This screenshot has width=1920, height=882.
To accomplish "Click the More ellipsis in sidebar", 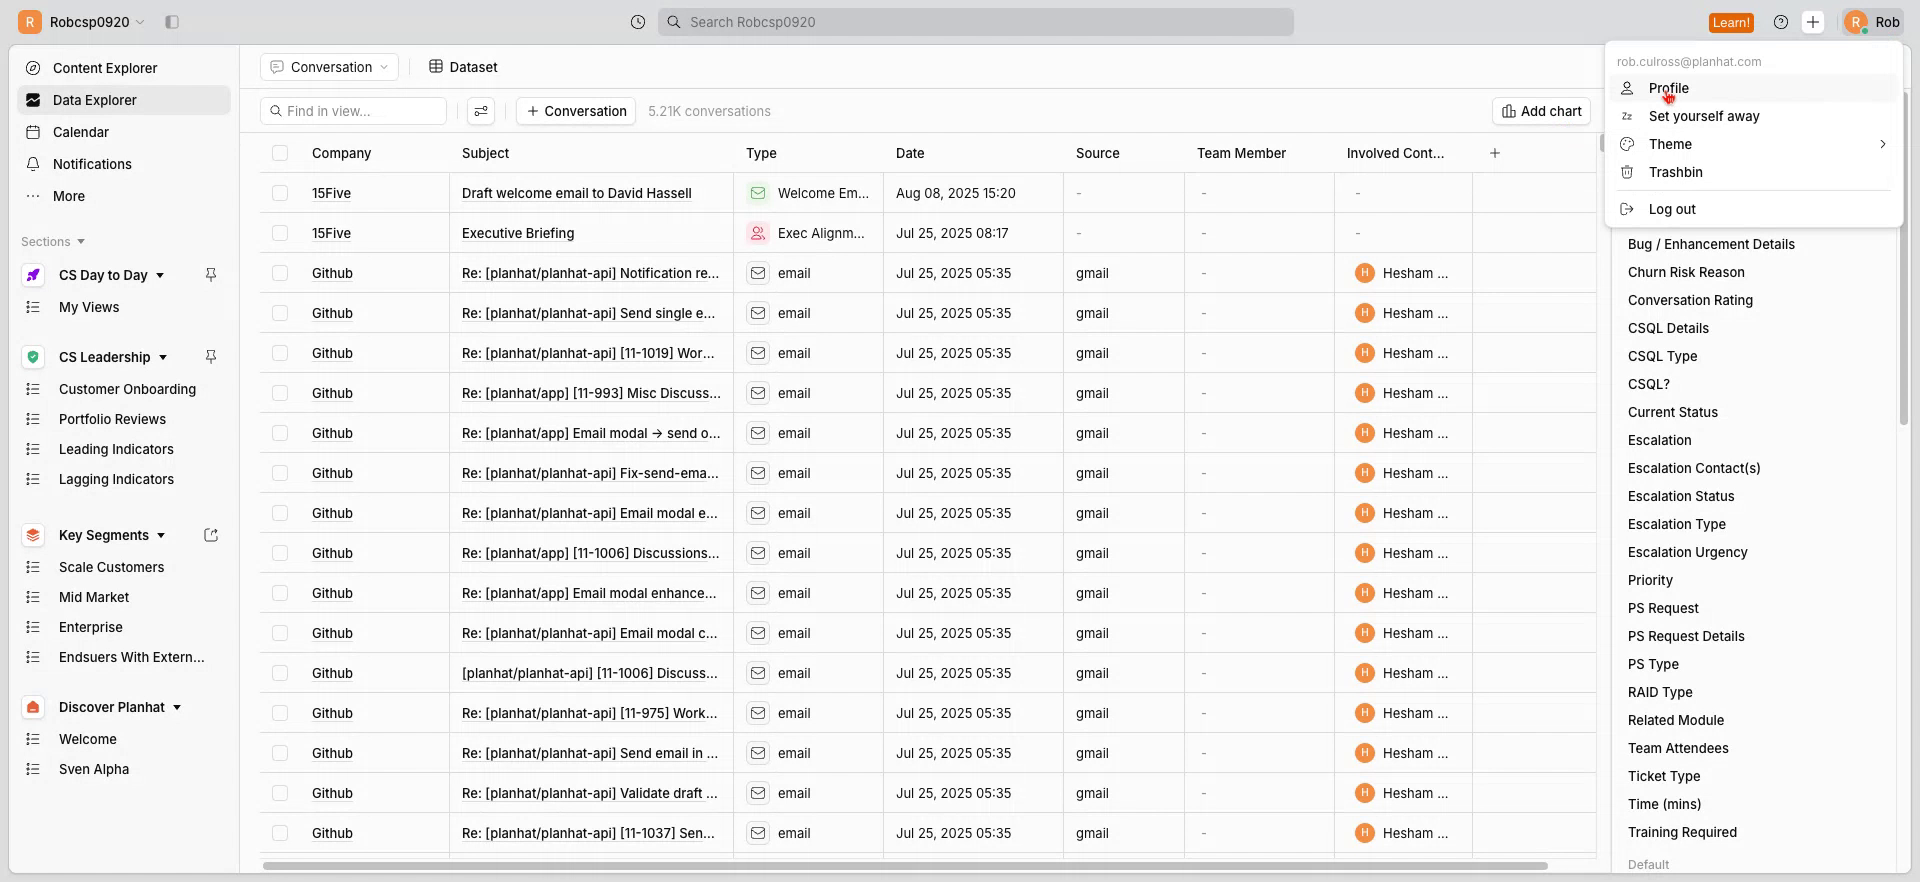I will (x=33, y=196).
